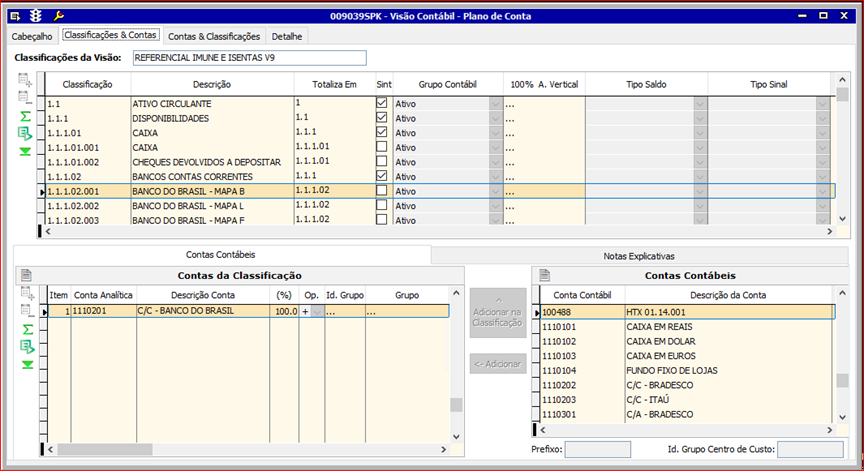Click the wrench settings icon in title bar
Image resolution: width=864 pixels, height=471 pixels.
58,17
